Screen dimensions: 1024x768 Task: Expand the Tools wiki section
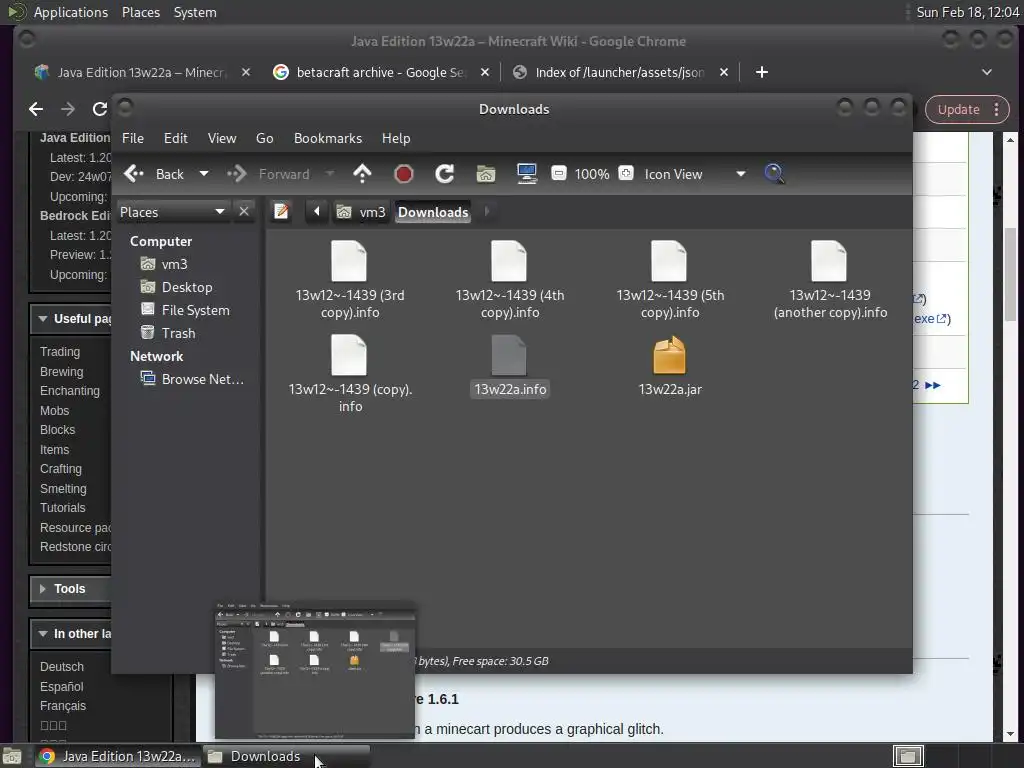coord(42,589)
